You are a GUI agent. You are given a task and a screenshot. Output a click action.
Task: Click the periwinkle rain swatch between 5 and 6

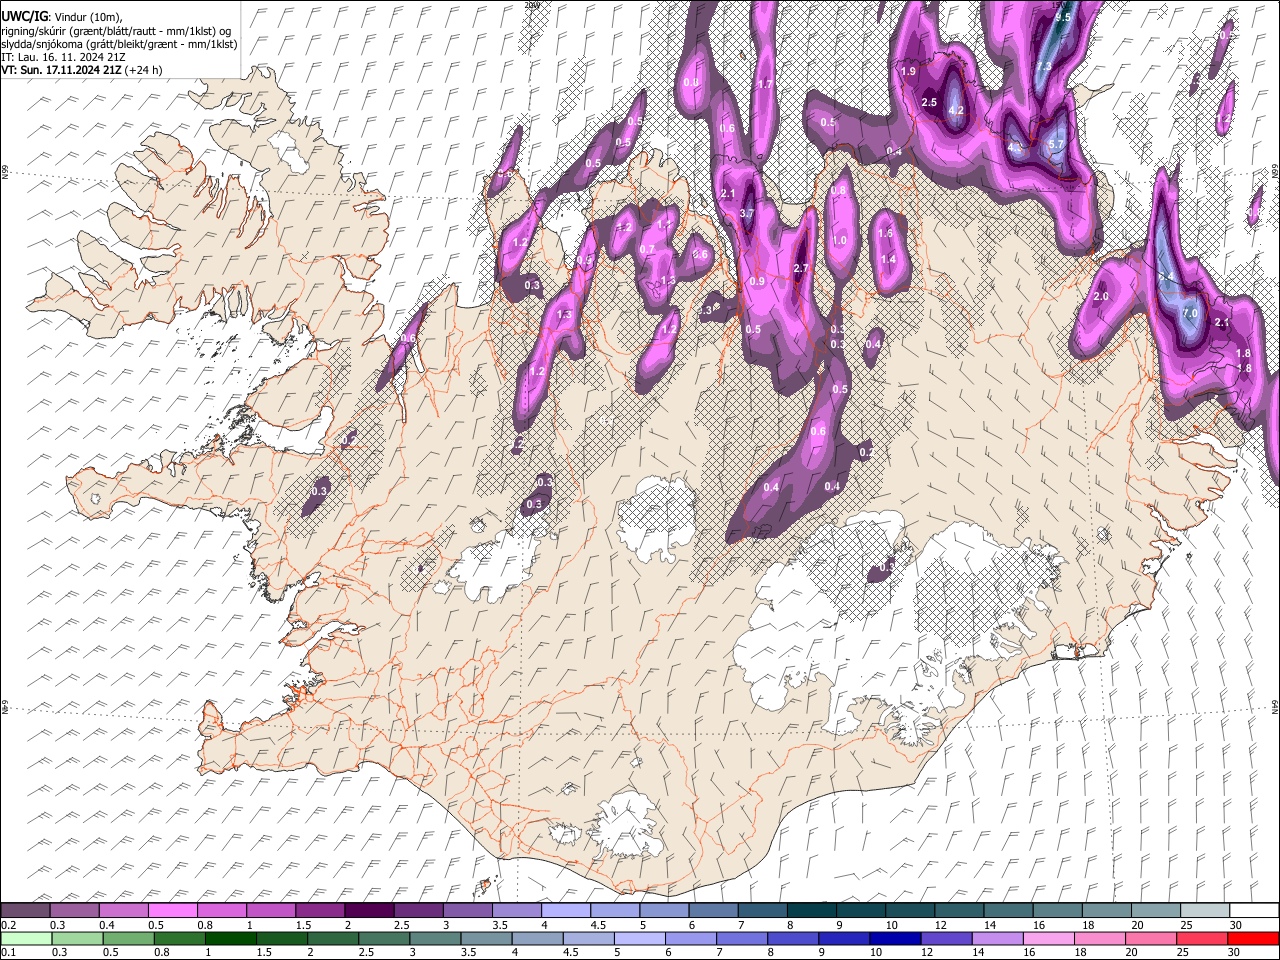640,938
